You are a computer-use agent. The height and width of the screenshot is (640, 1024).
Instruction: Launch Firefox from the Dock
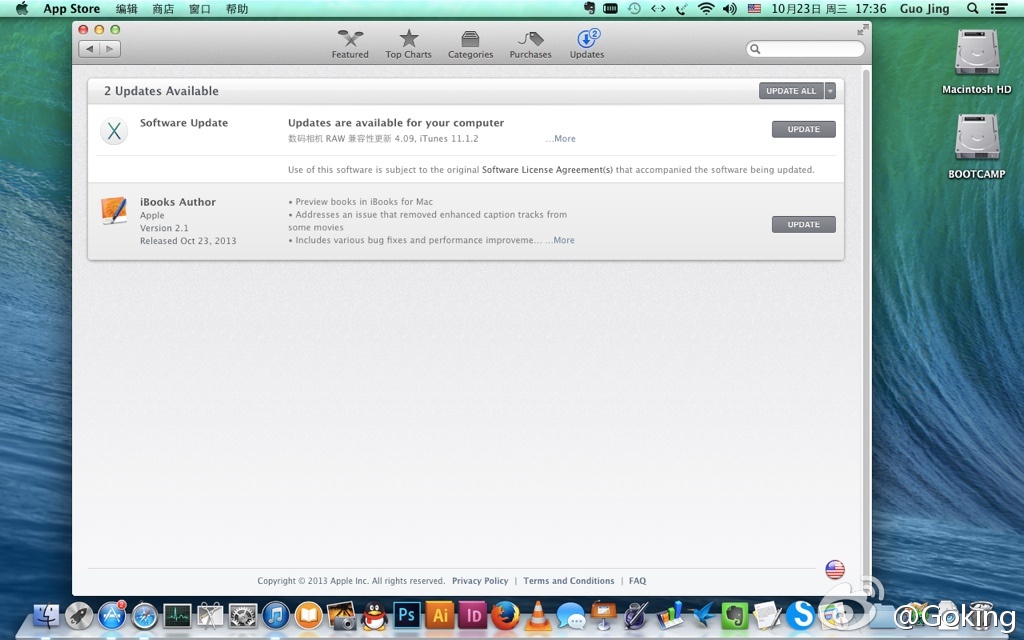505,616
